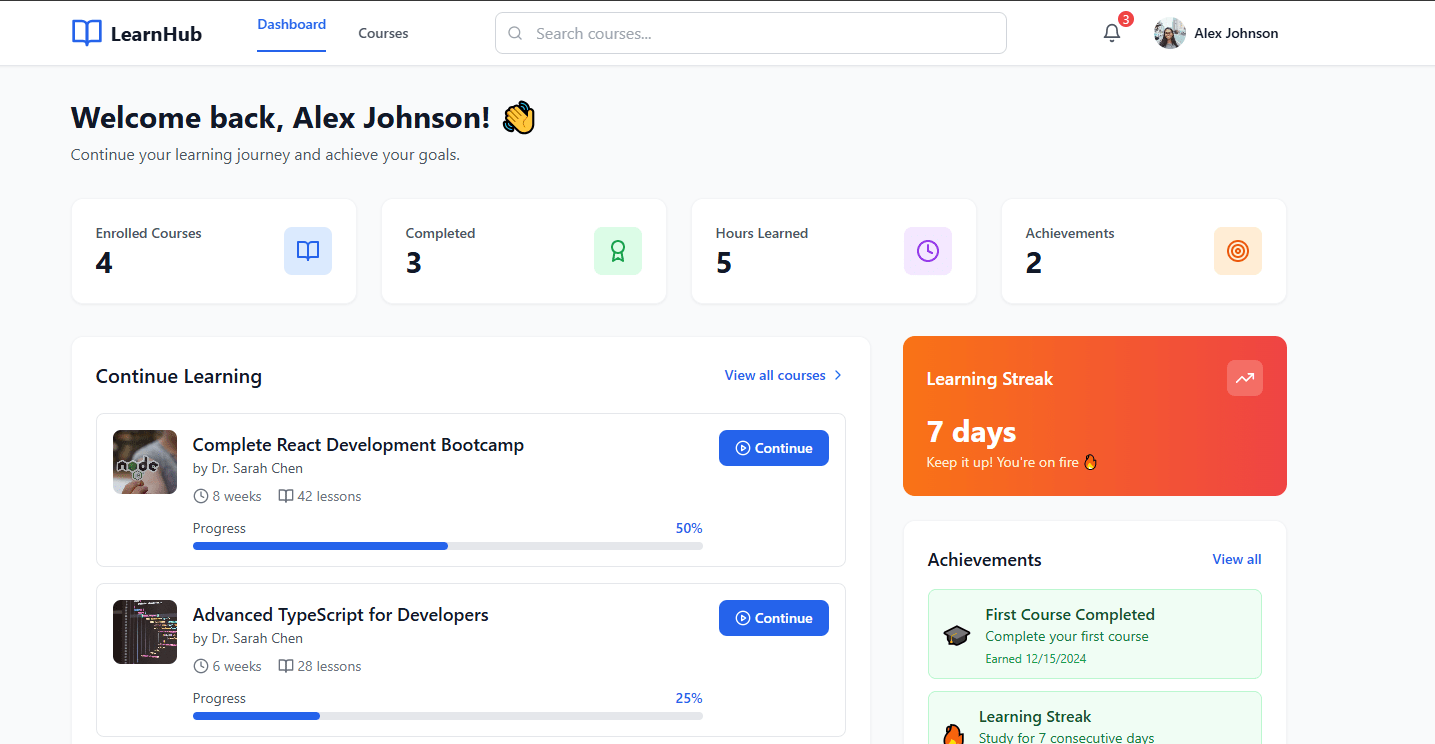The height and width of the screenshot is (744, 1435).
Task: Click the Enrolled Courses book icon
Action: 307,251
